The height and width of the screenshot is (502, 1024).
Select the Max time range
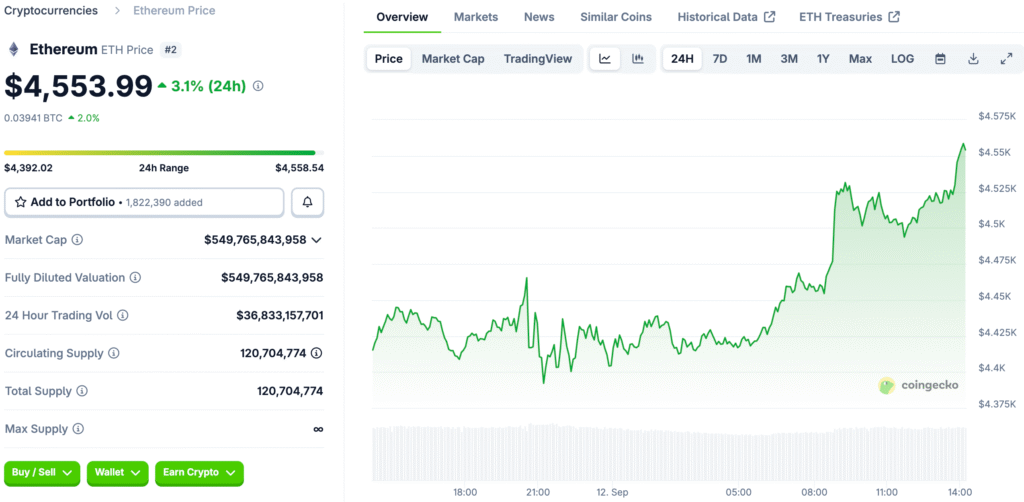point(860,59)
